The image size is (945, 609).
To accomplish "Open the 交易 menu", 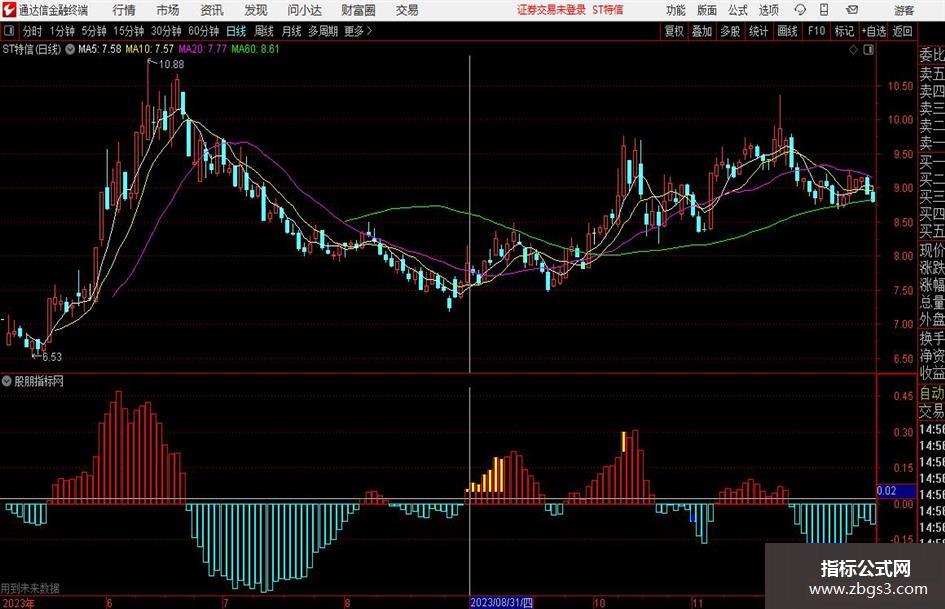I will pyautogui.click(x=407, y=10).
